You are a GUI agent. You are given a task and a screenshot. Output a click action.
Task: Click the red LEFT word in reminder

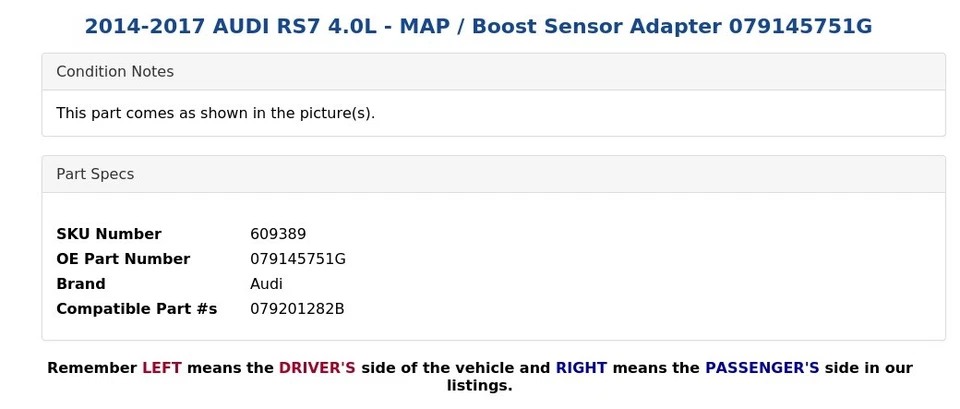[162, 368]
